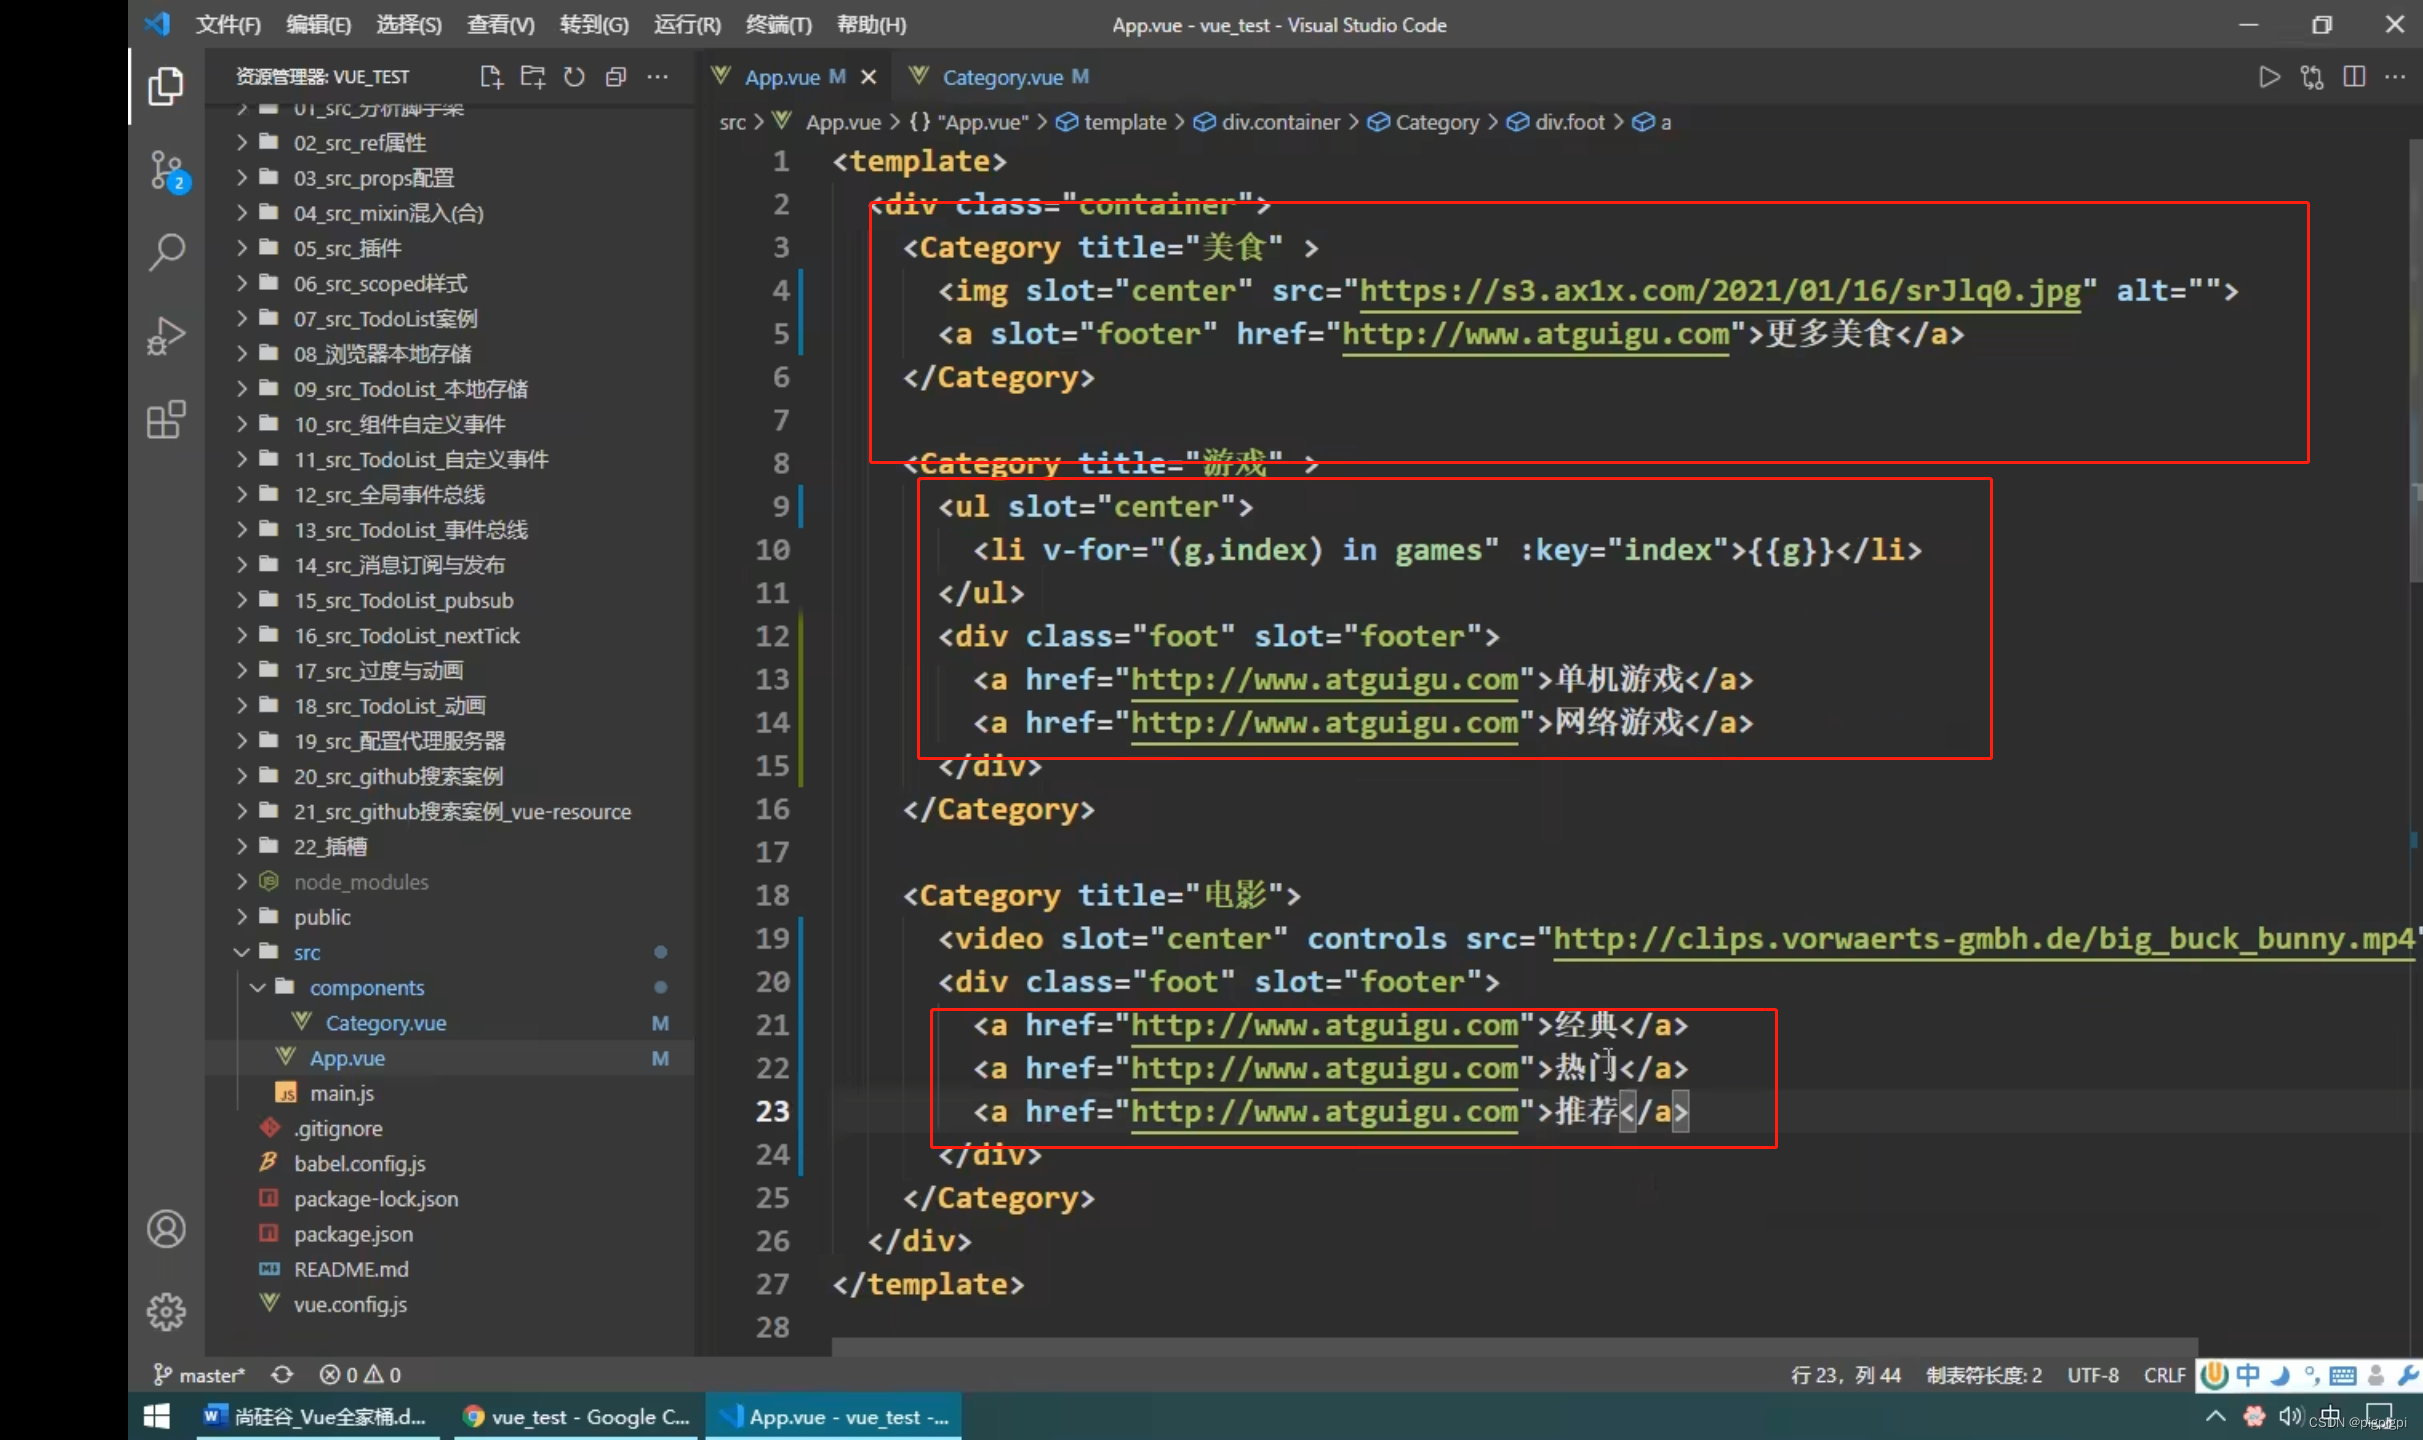Synchronize changes icon in status bar
Viewport: 2423px width, 1440px height.
click(x=282, y=1375)
